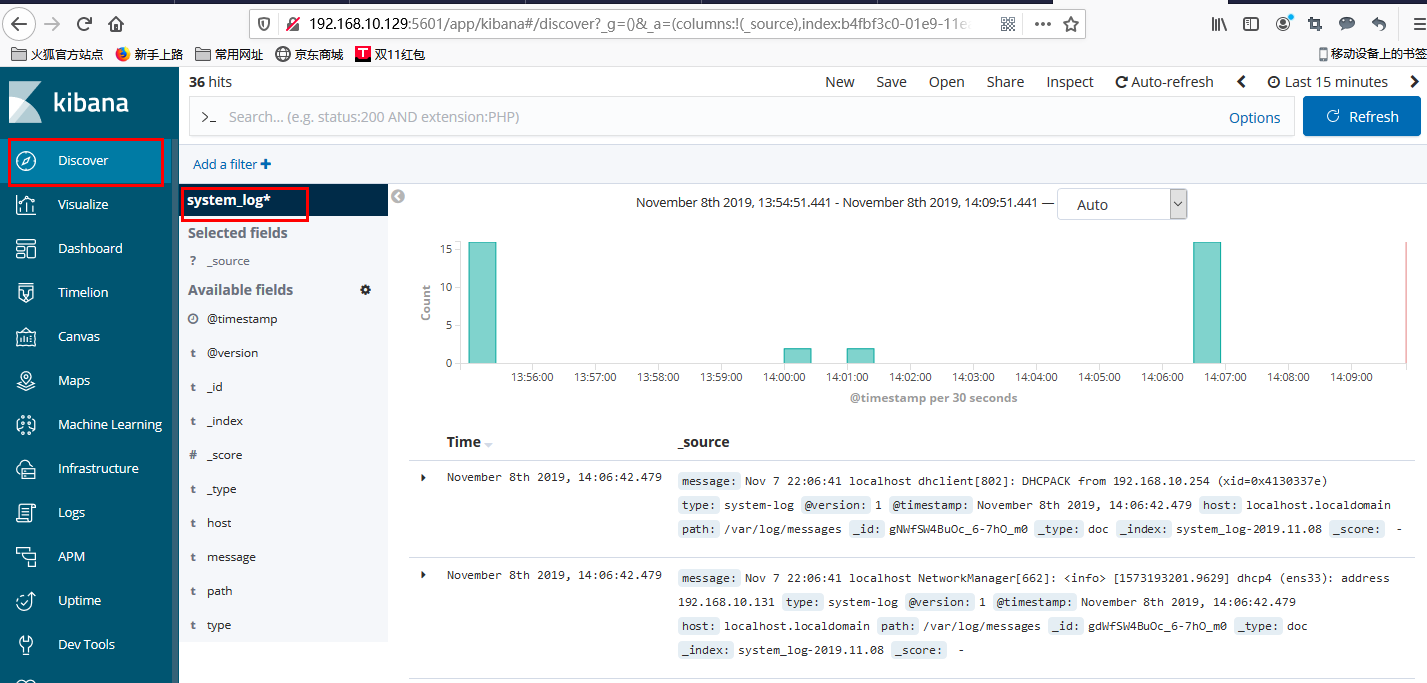Click Save in the top menu
Screen dimensions: 1427x683
(x=892, y=82)
